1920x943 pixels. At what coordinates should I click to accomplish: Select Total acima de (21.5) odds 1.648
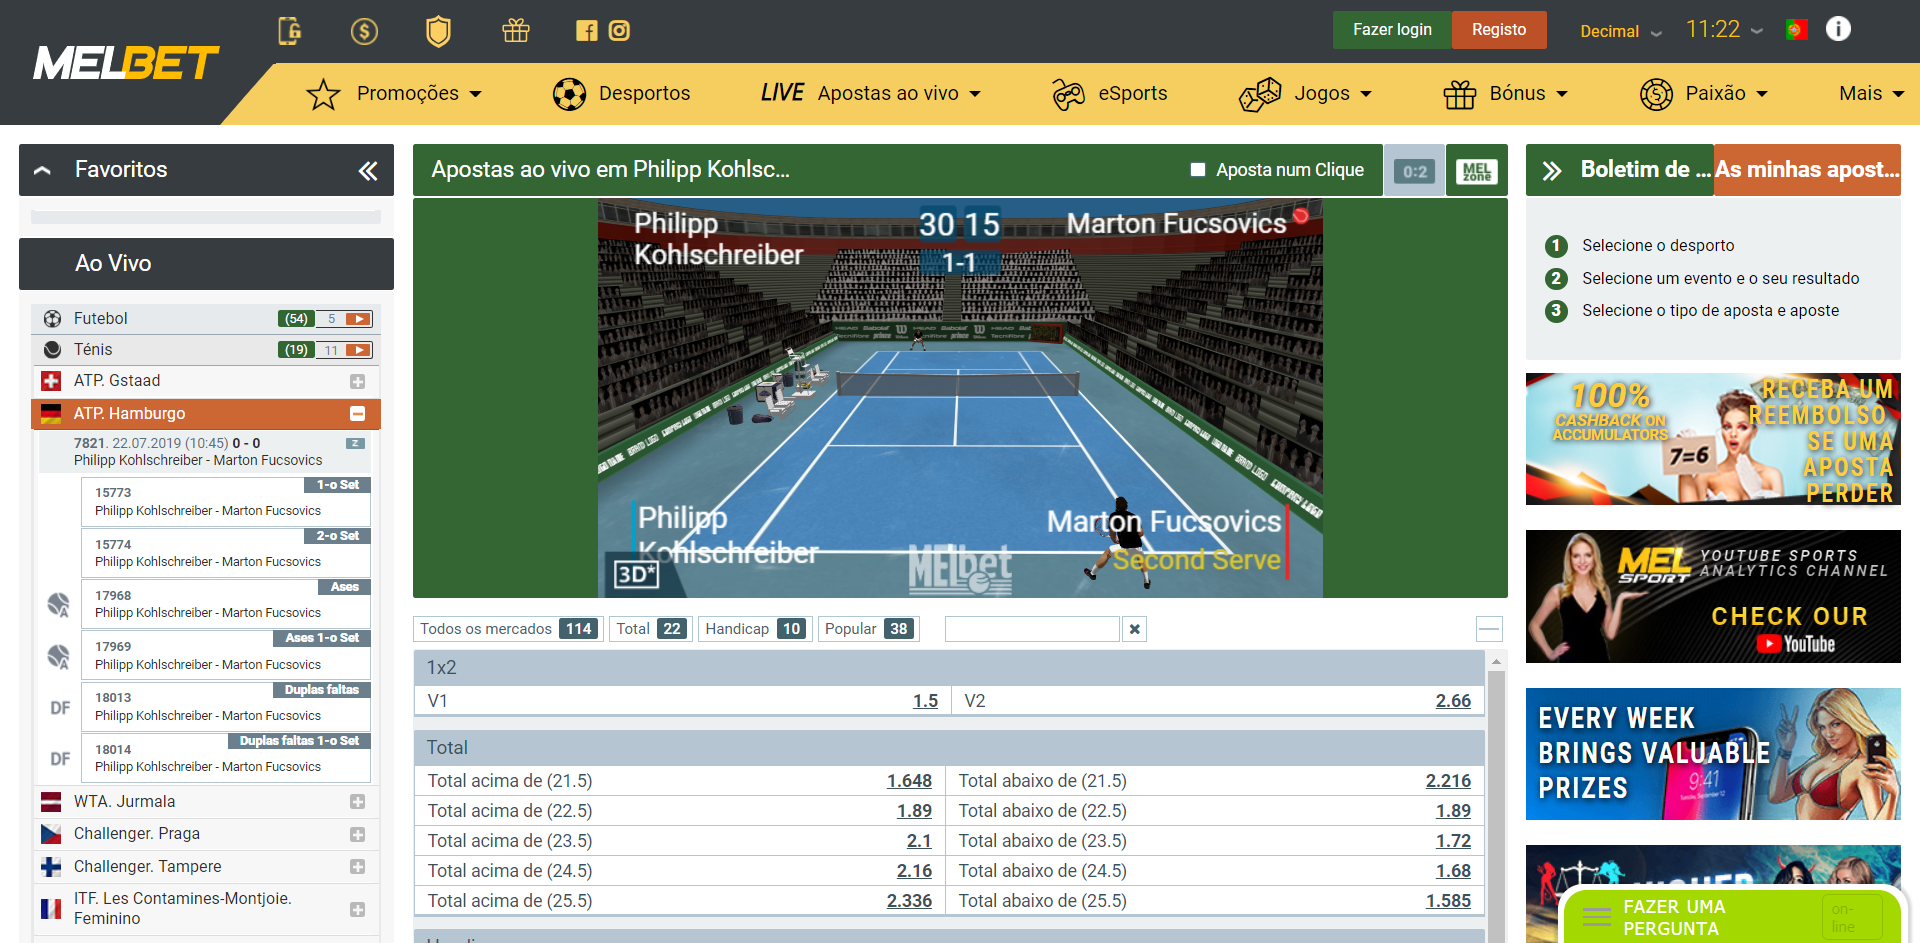point(909,781)
